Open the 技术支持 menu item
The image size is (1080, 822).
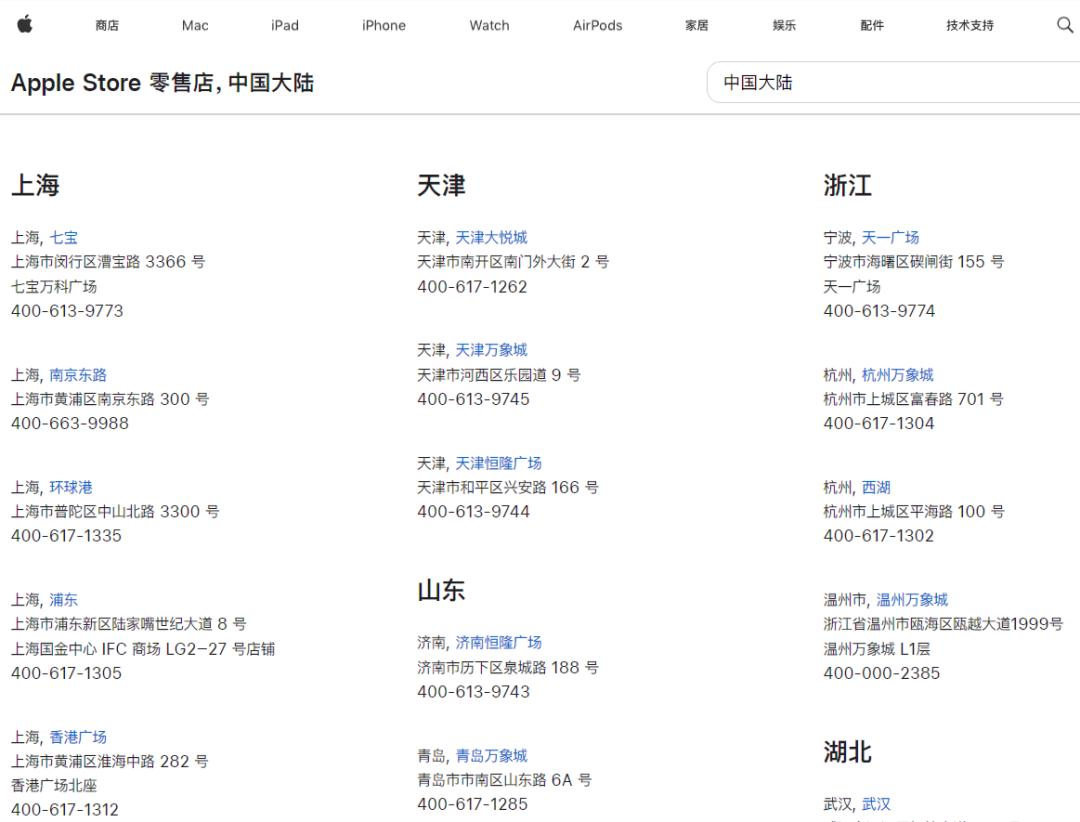coord(969,26)
